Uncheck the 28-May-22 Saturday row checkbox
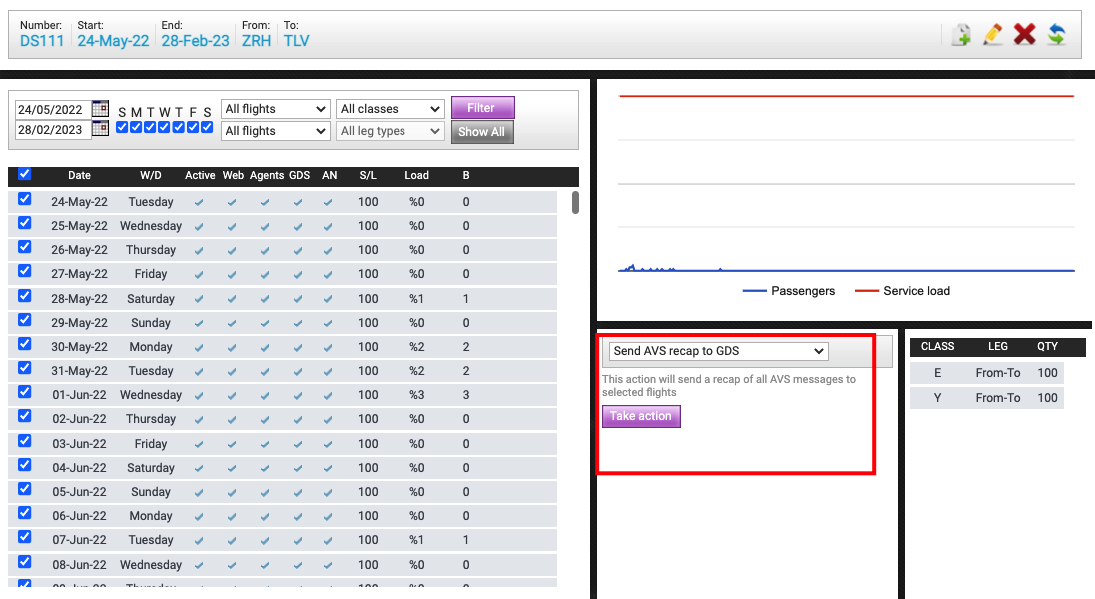The width and height of the screenshot is (1095, 599). [x=24, y=295]
